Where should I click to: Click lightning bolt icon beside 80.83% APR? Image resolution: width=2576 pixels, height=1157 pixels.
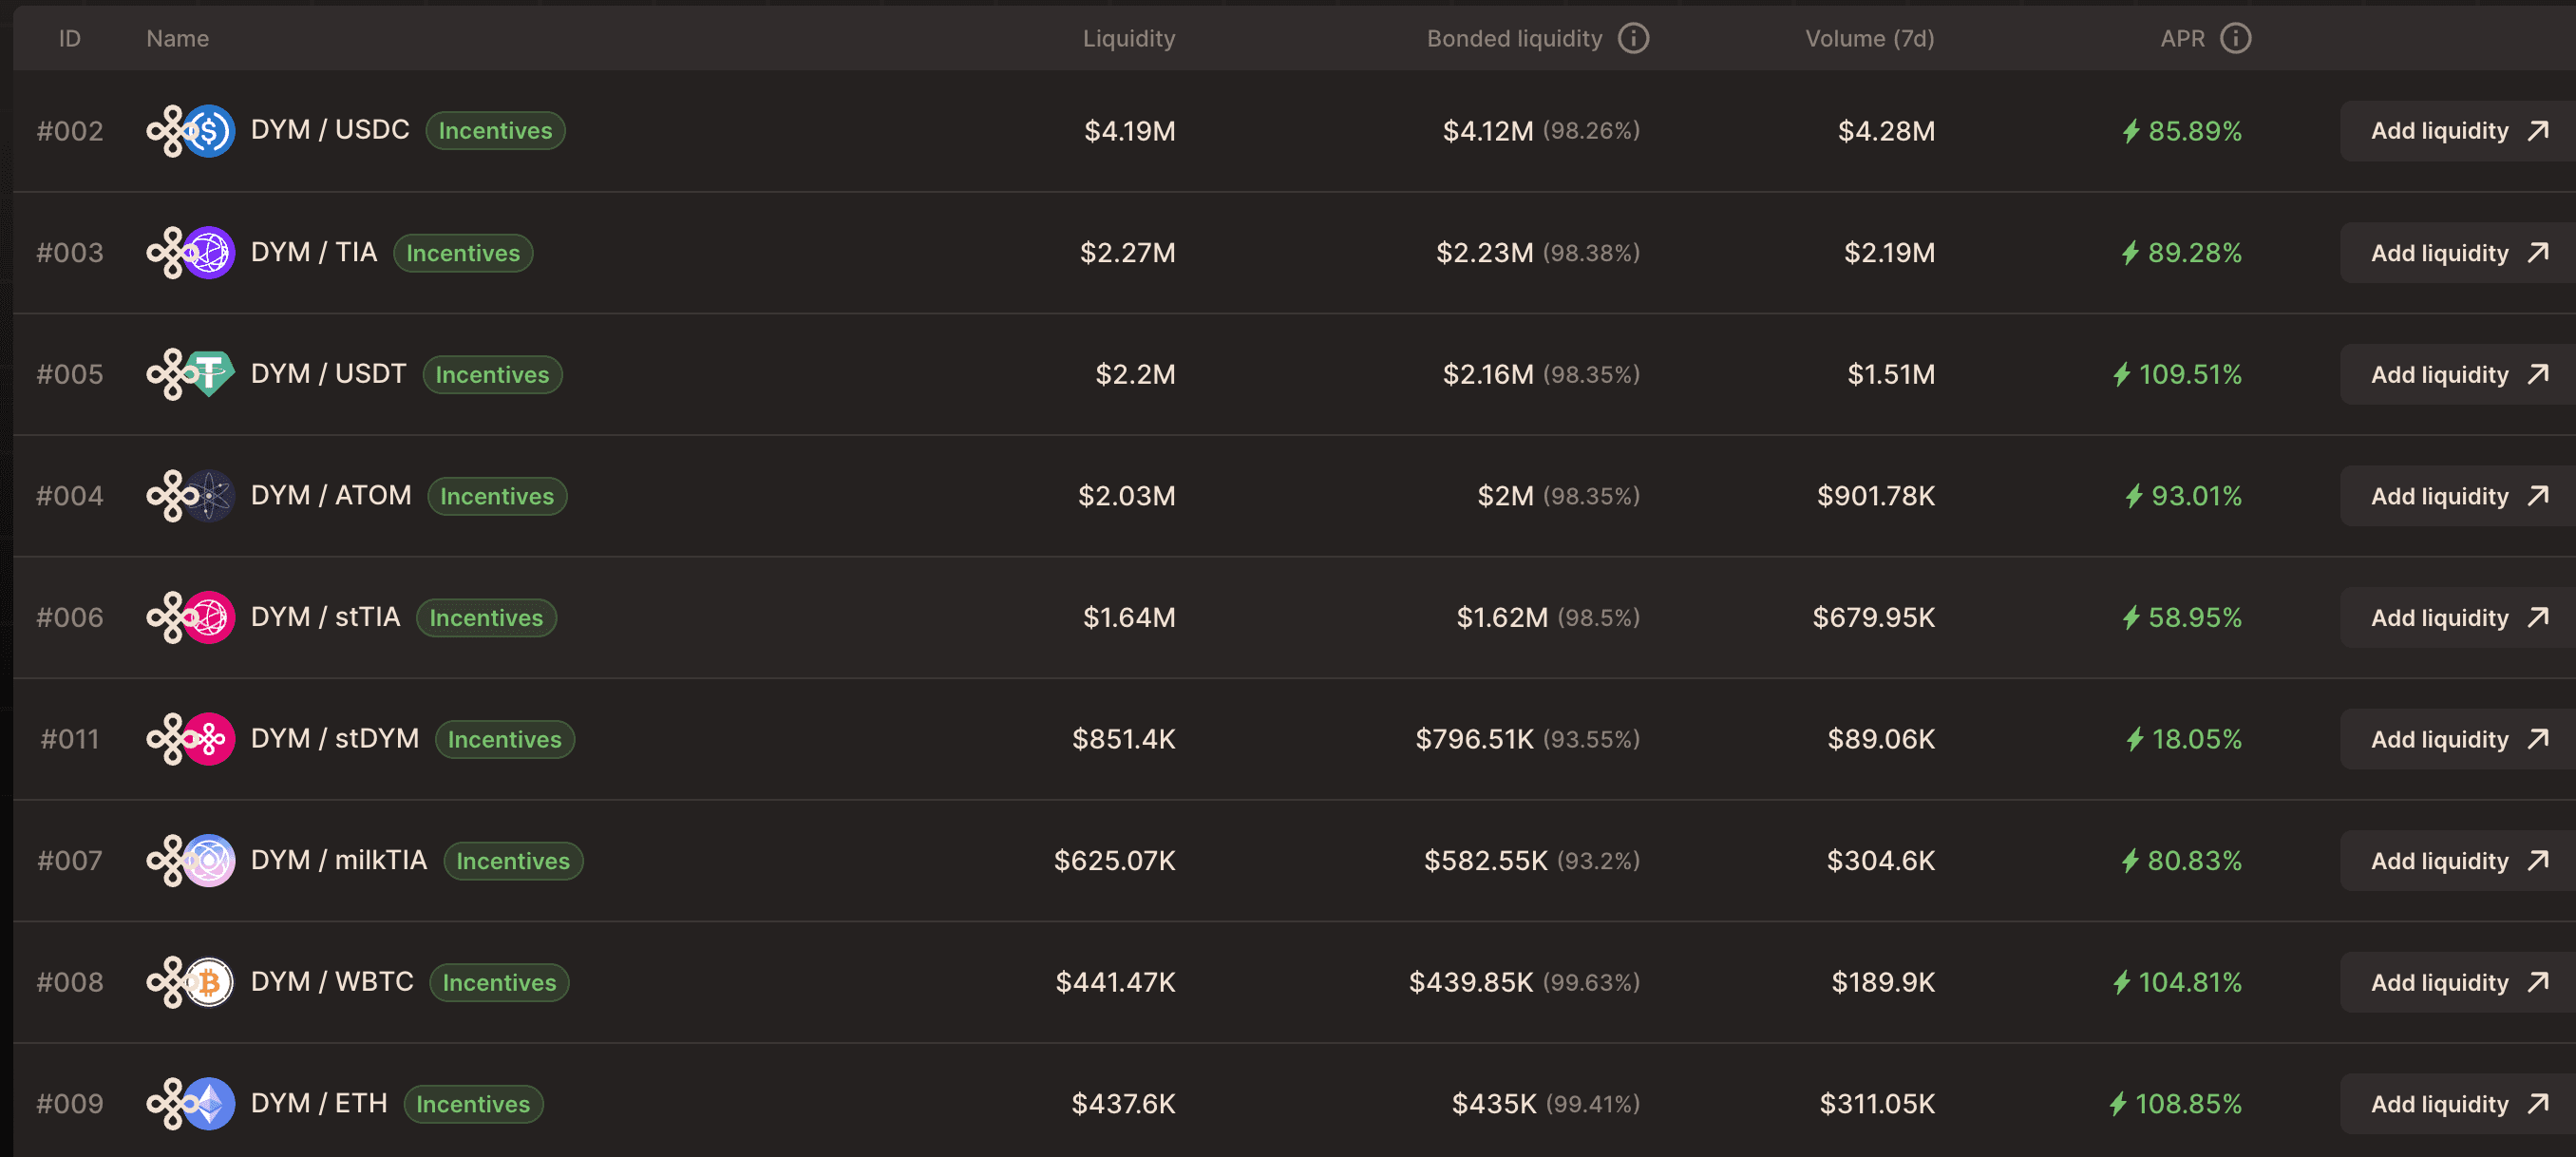(2130, 860)
